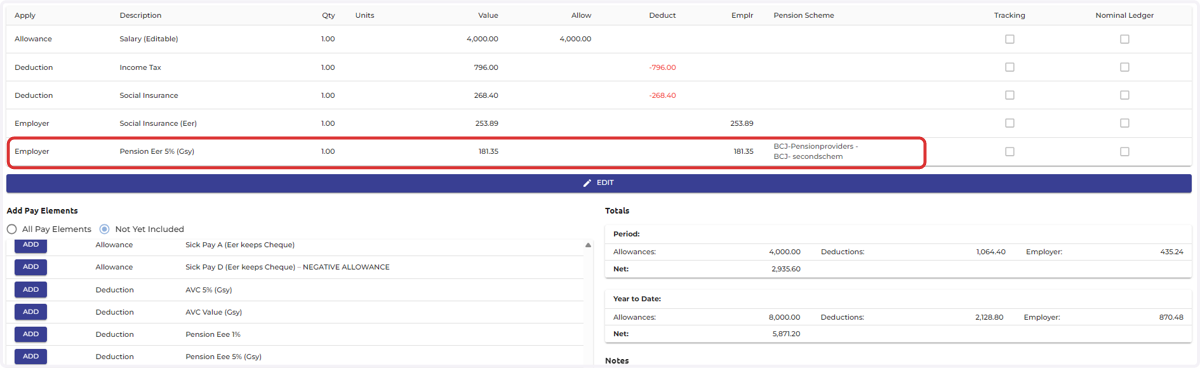Click the pencil icon on the EDIT bar
1200x368 pixels.
coord(587,183)
